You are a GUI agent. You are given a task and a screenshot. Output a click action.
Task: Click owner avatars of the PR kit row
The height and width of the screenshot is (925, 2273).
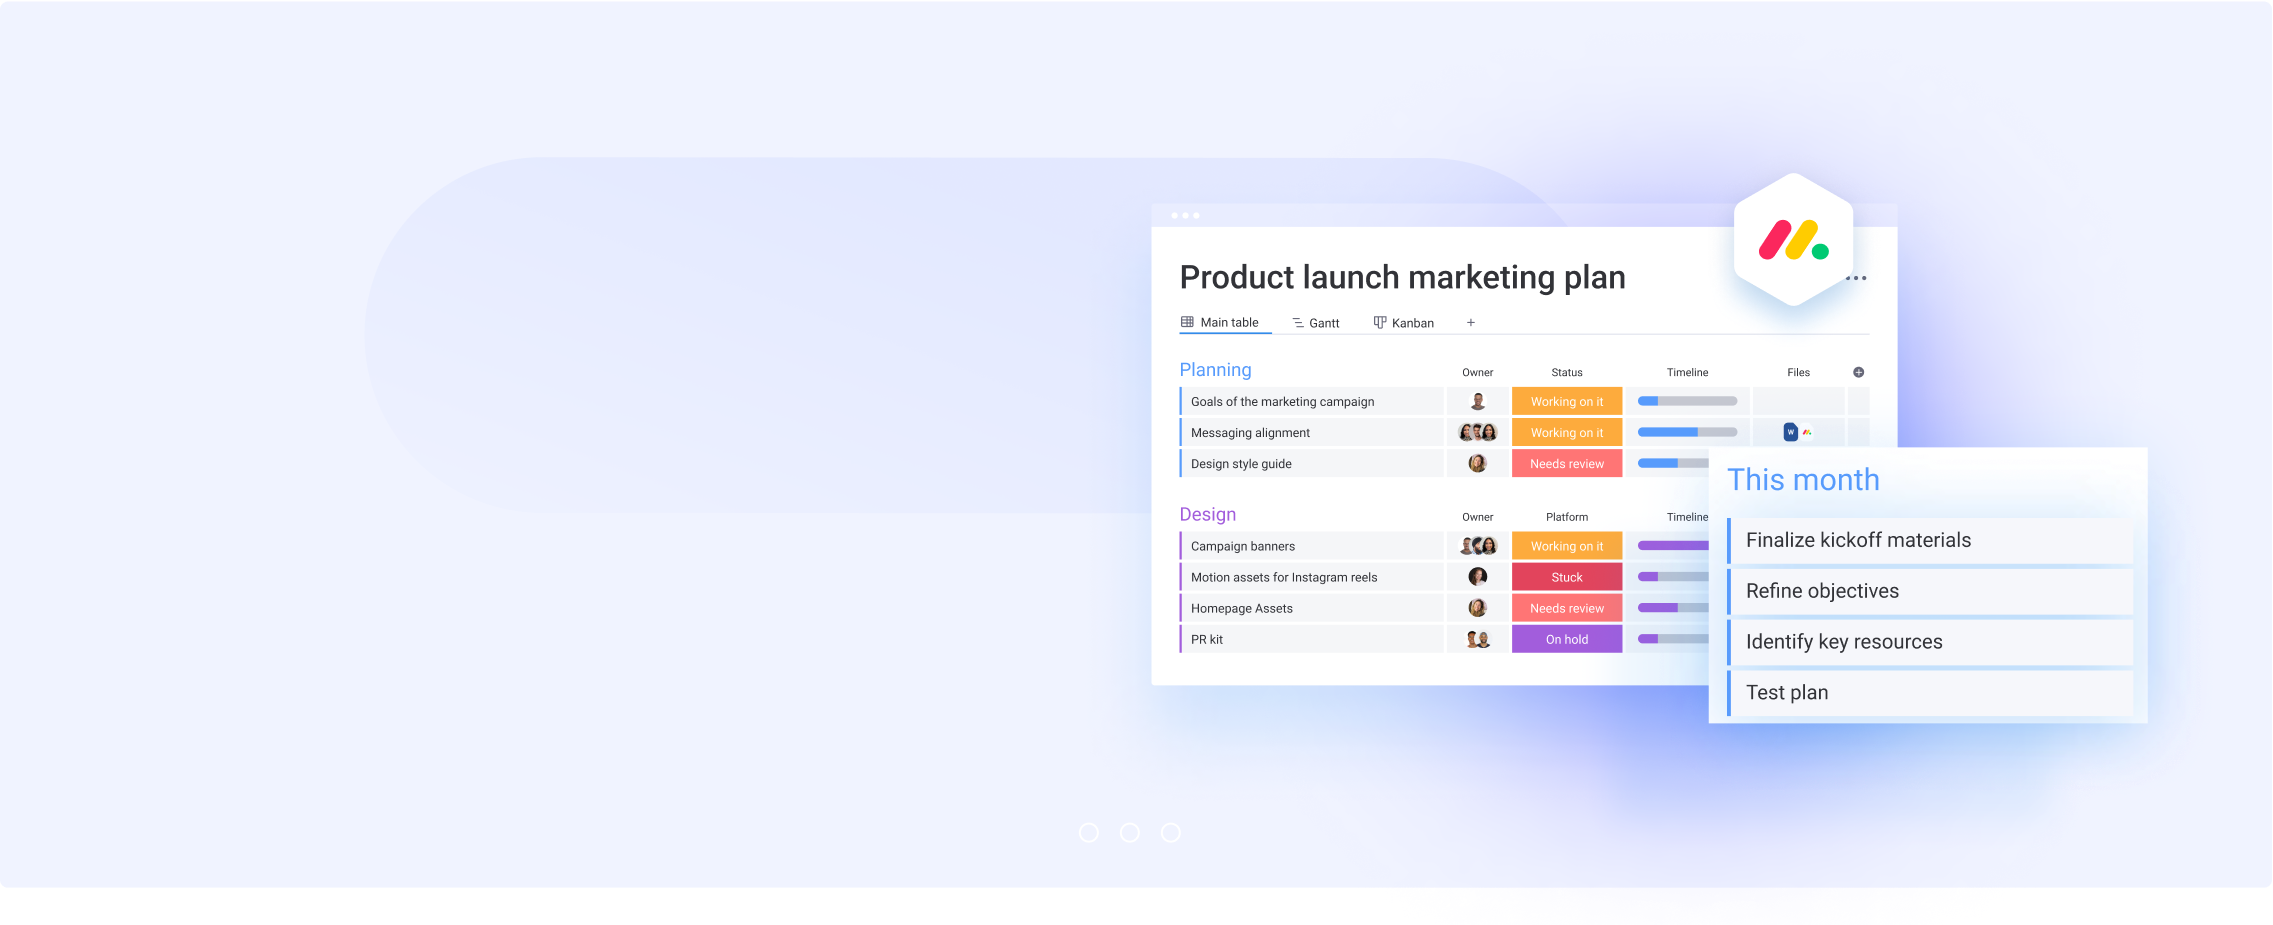point(1477,639)
